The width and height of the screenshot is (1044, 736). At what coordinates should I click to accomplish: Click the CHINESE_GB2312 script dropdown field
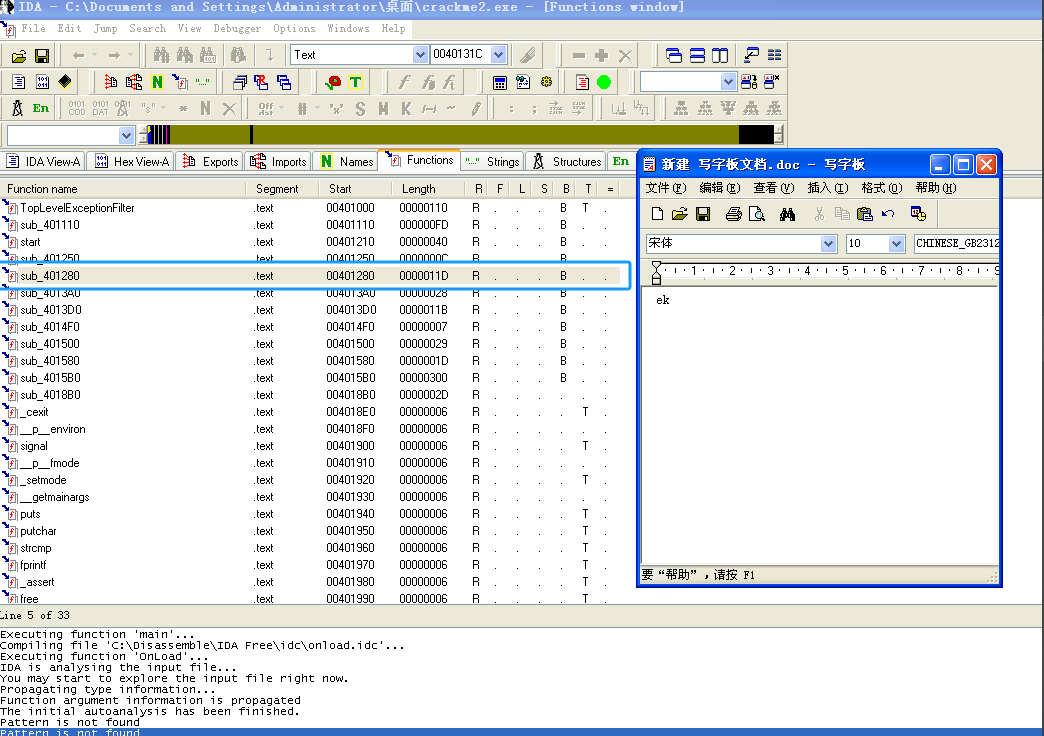(956, 244)
